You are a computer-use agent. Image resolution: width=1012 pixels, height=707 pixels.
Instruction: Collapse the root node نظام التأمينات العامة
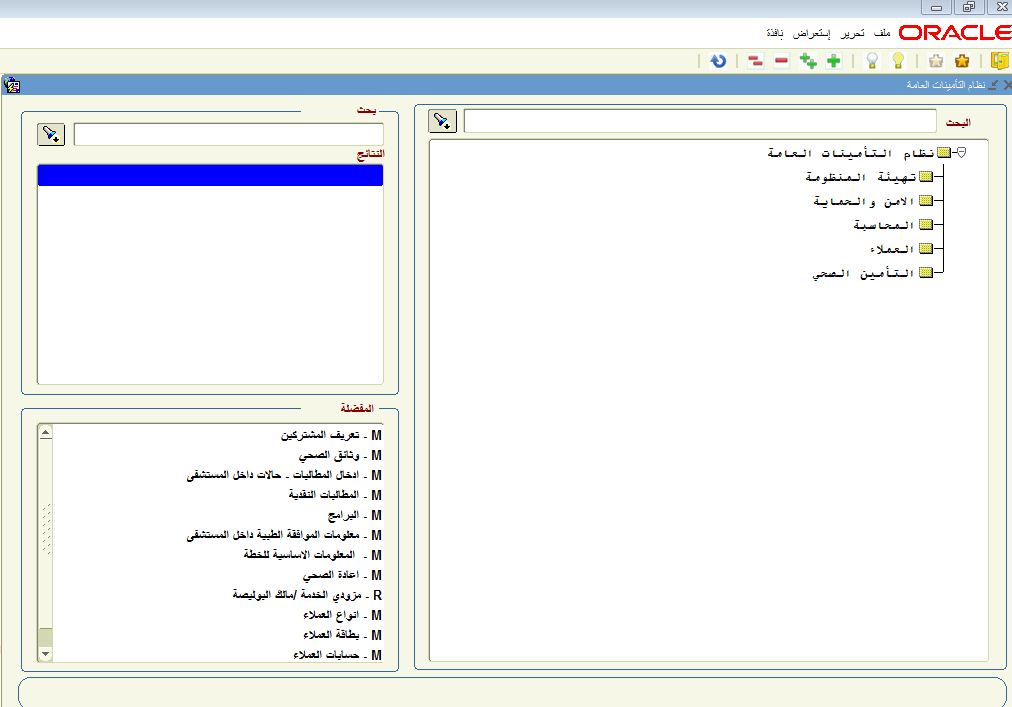pyautogui.click(x=961, y=153)
